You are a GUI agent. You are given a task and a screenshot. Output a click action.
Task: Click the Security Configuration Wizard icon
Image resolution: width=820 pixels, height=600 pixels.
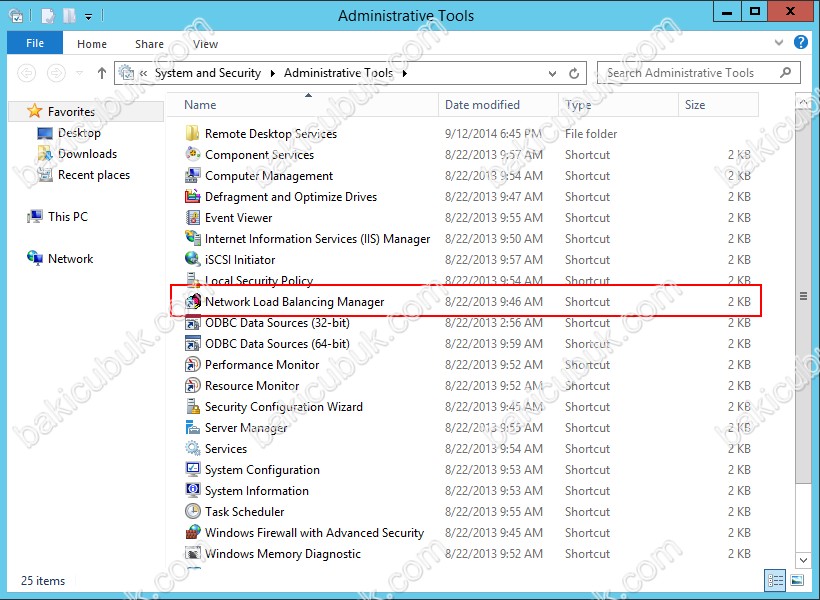(192, 406)
